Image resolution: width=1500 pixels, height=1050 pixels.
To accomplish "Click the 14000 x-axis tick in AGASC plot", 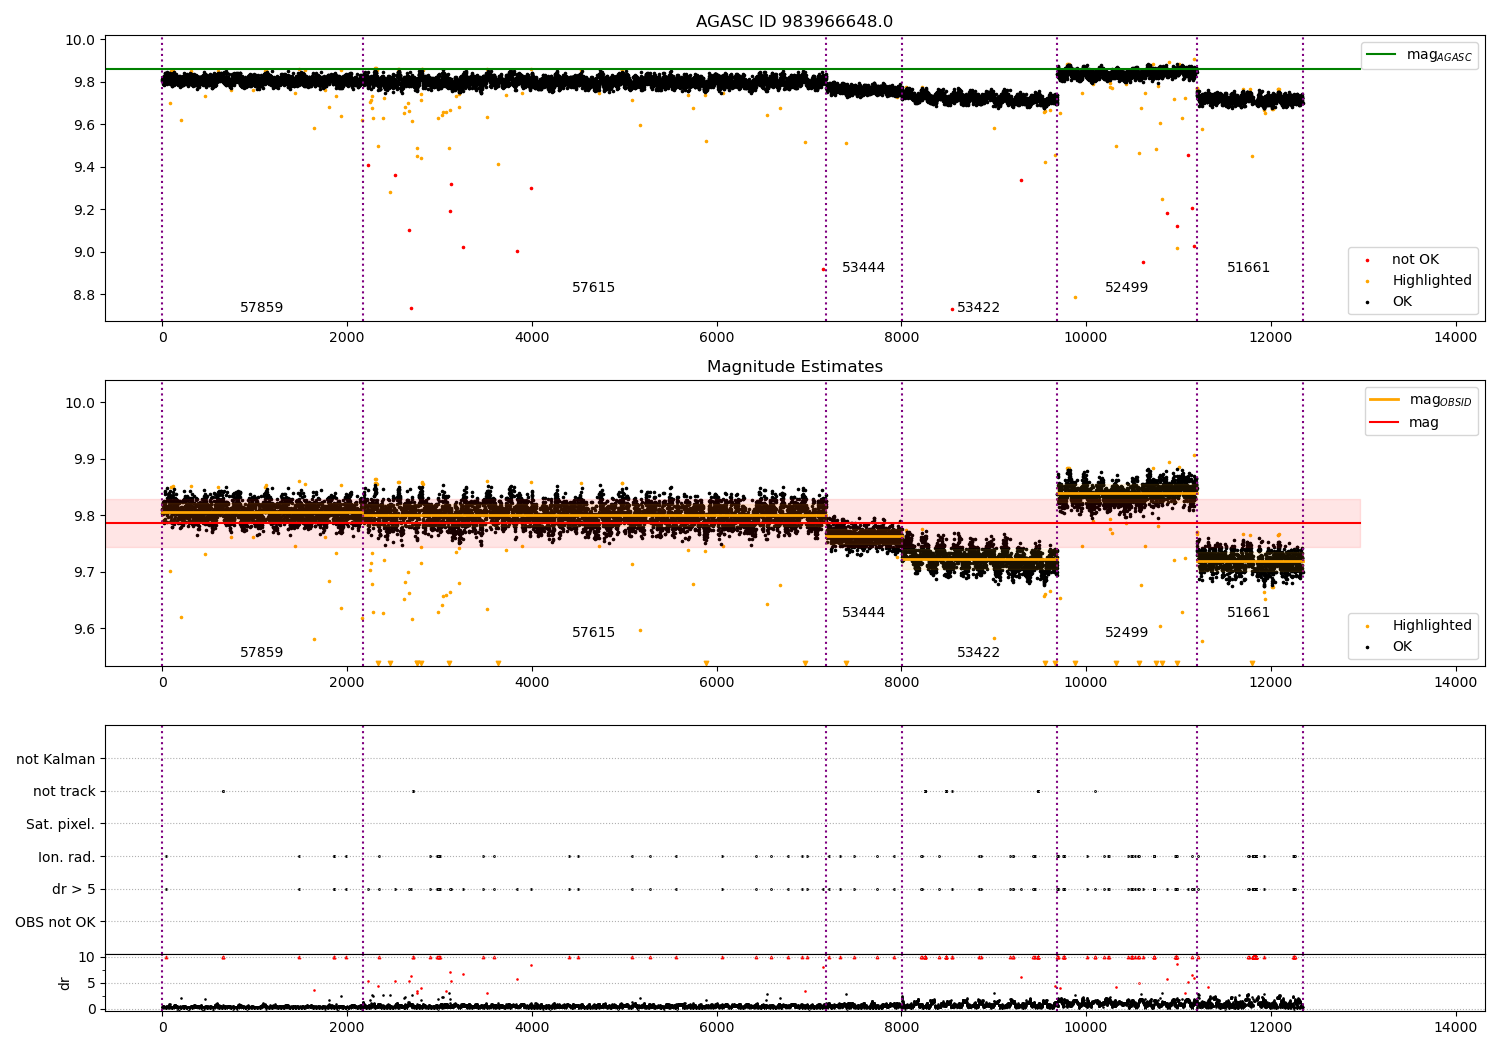I will click(1455, 338).
